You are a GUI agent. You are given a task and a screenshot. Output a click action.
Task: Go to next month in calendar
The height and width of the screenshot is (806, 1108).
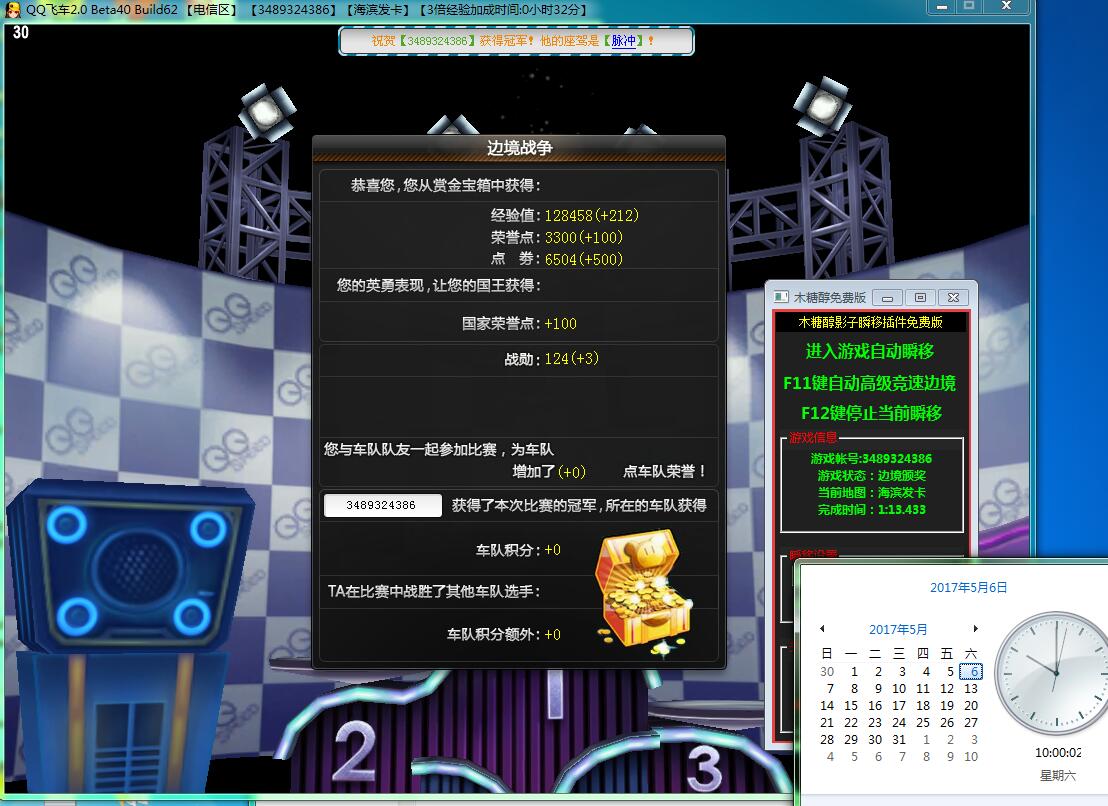[975, 629]
